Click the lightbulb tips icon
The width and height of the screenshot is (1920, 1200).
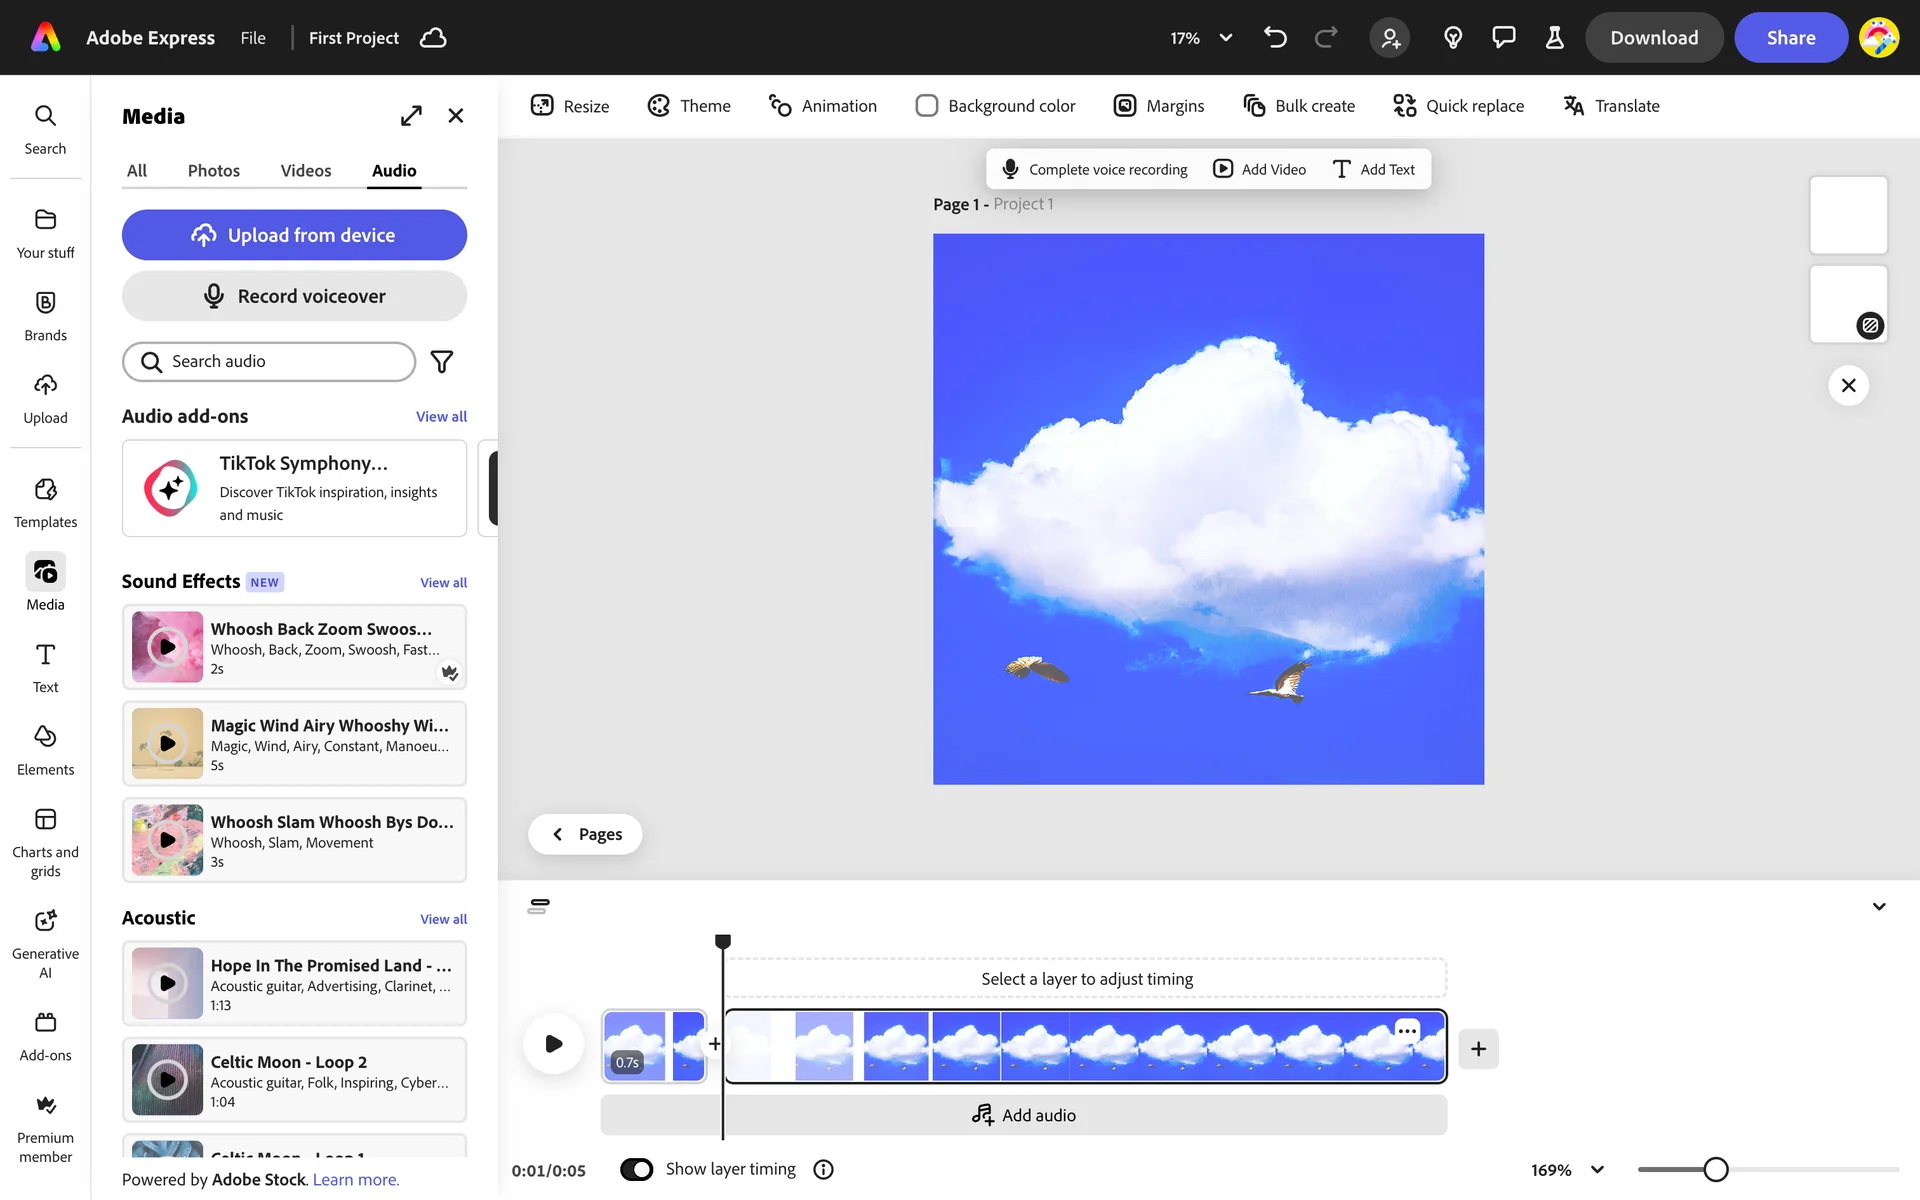coord(1453,38)
